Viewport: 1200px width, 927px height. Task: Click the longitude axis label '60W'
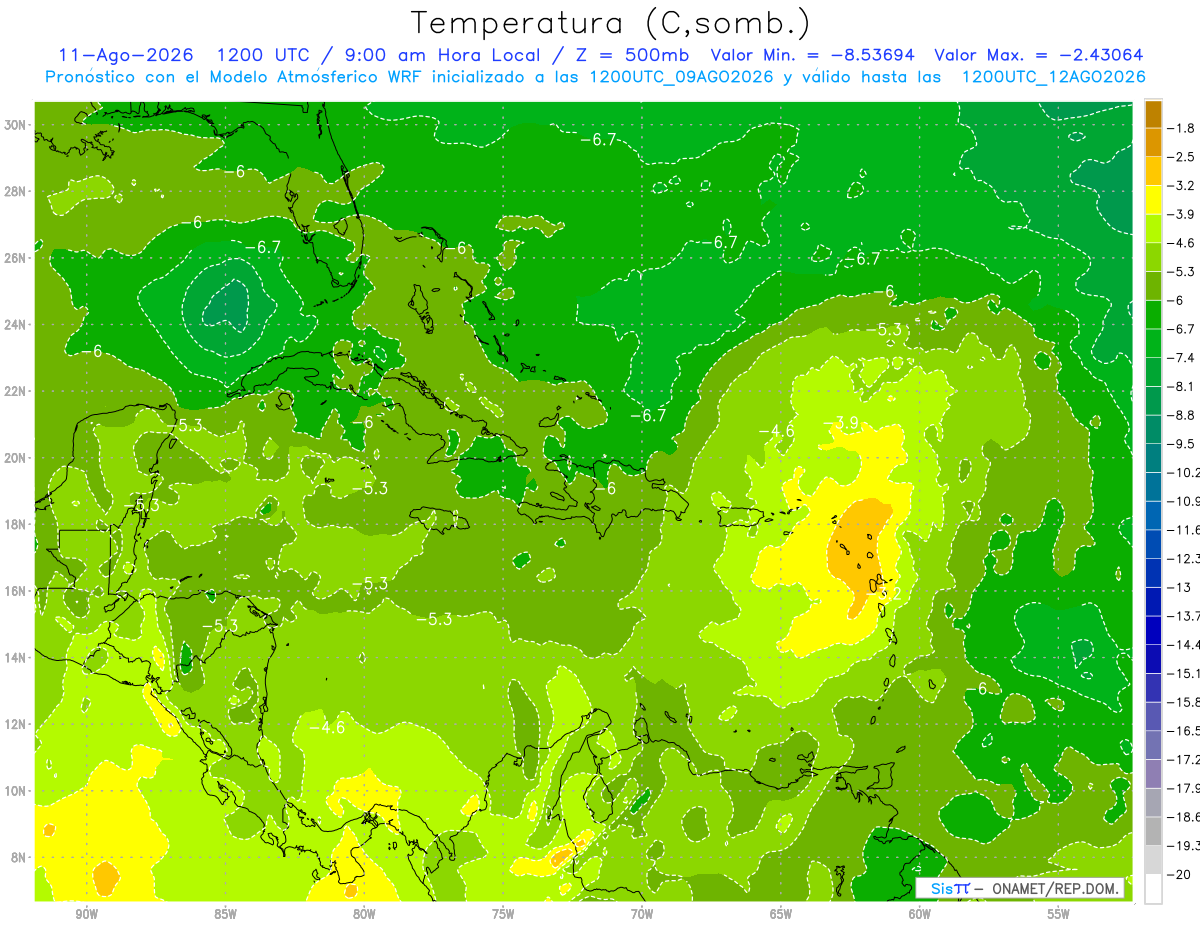[920, 914]
